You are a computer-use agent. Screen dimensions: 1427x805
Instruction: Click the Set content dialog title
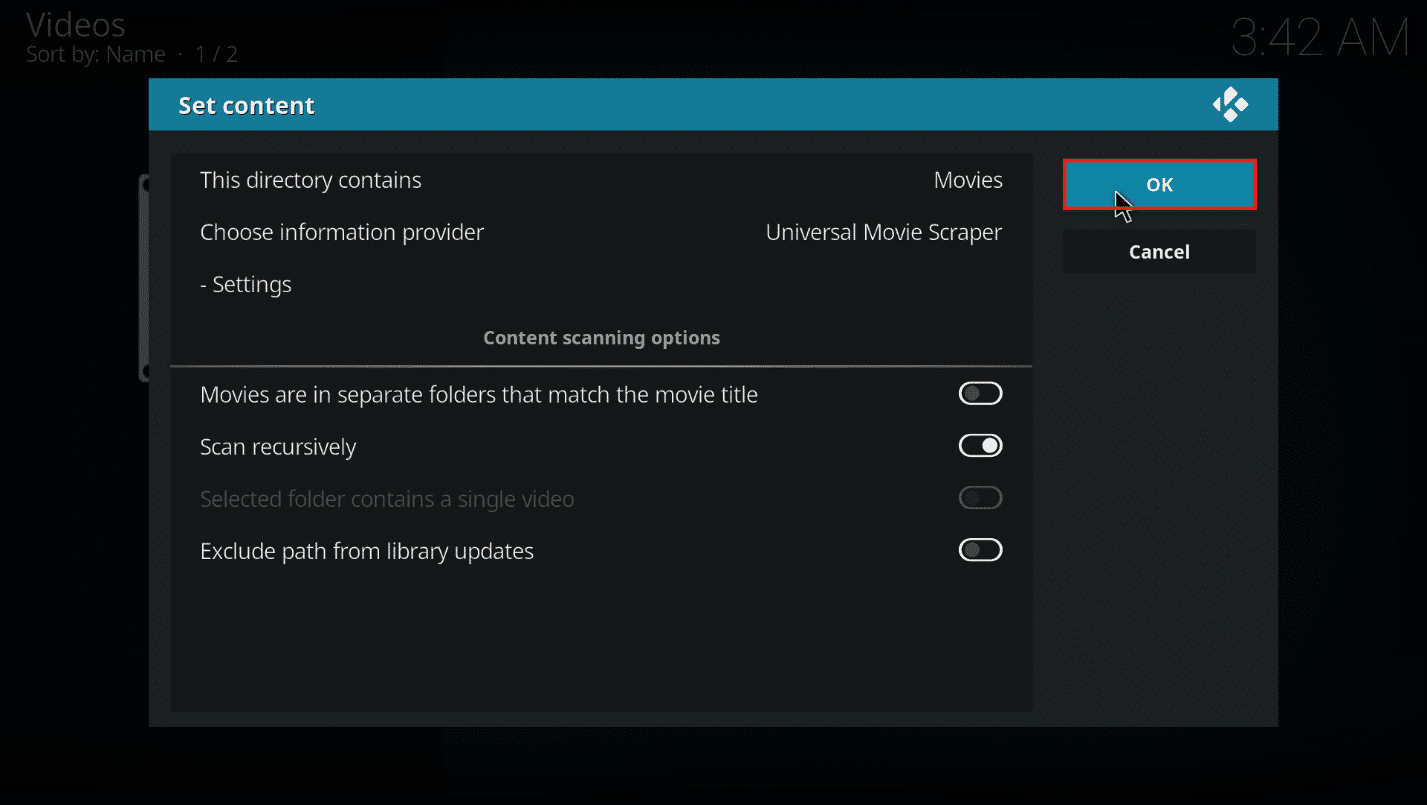point(246,105)
